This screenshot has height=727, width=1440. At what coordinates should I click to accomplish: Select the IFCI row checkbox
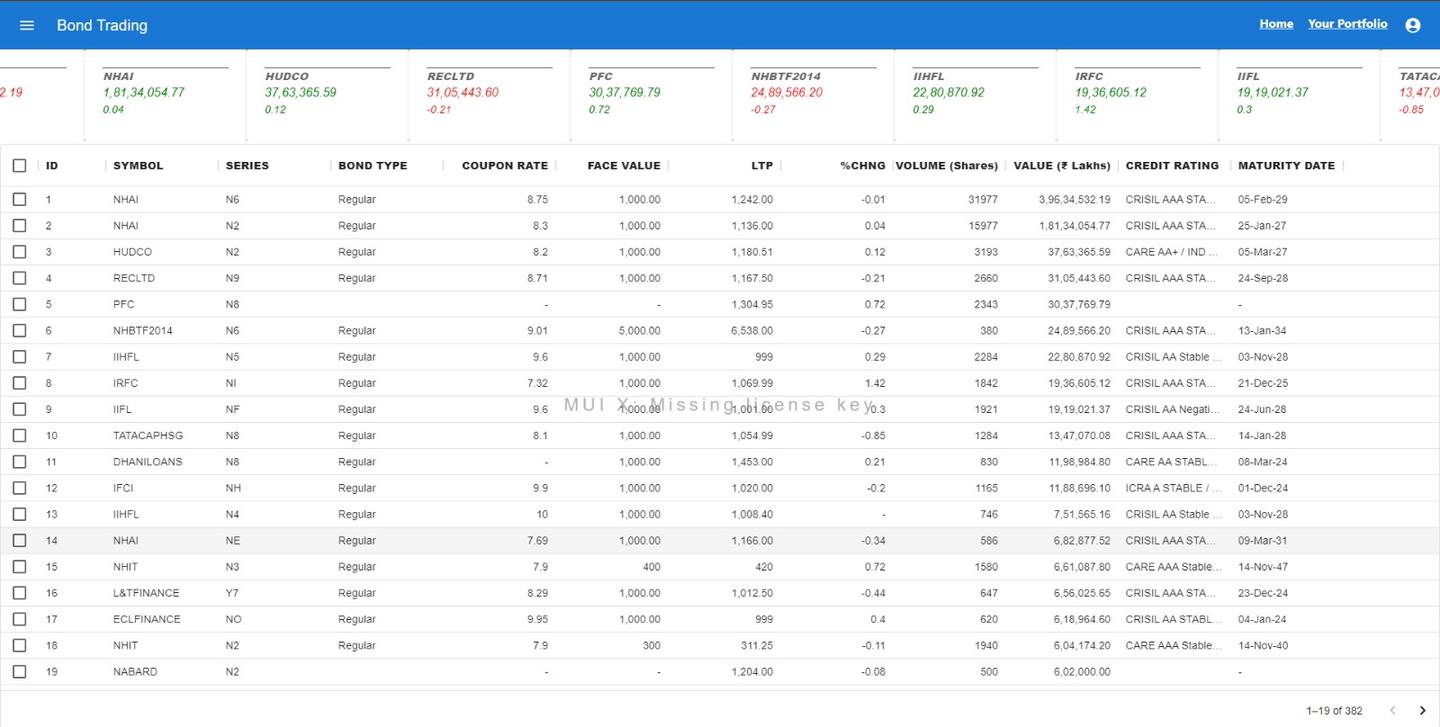point(20,488)
